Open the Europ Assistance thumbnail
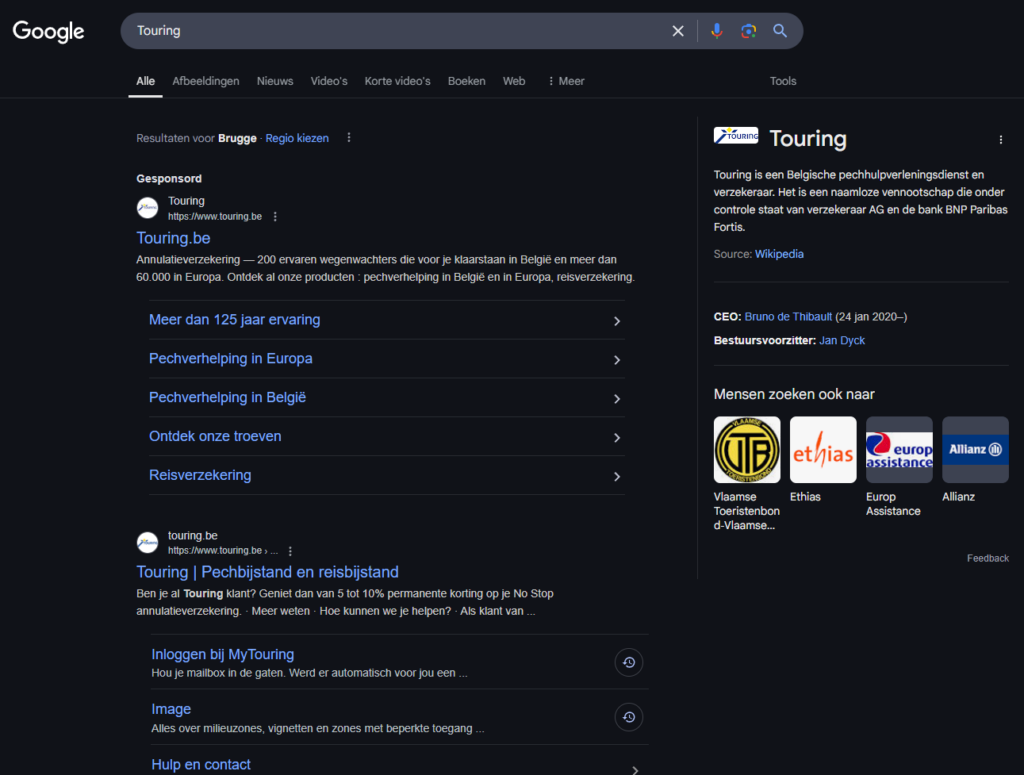The height and width of the screenshot is (775, 1024). 899,450
